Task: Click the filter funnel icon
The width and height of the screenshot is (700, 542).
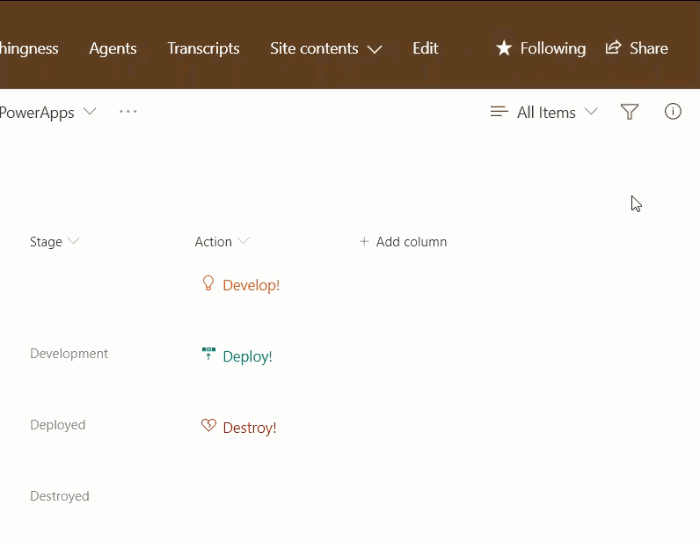Action: 629,112
